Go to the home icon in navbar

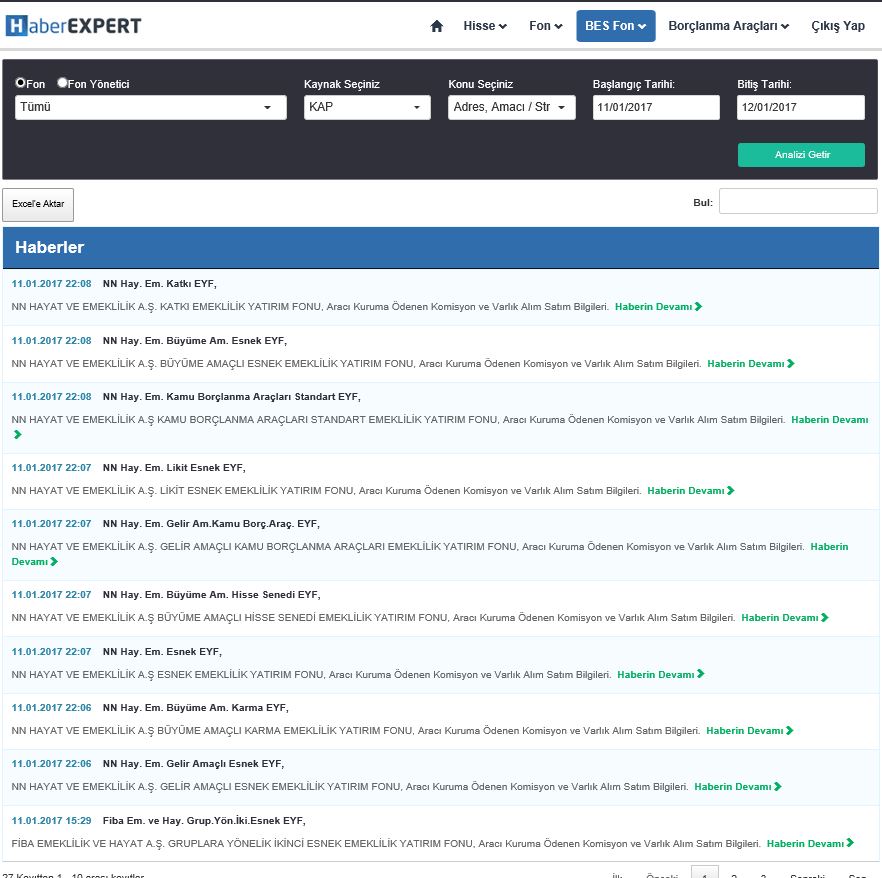coord(436,26)
